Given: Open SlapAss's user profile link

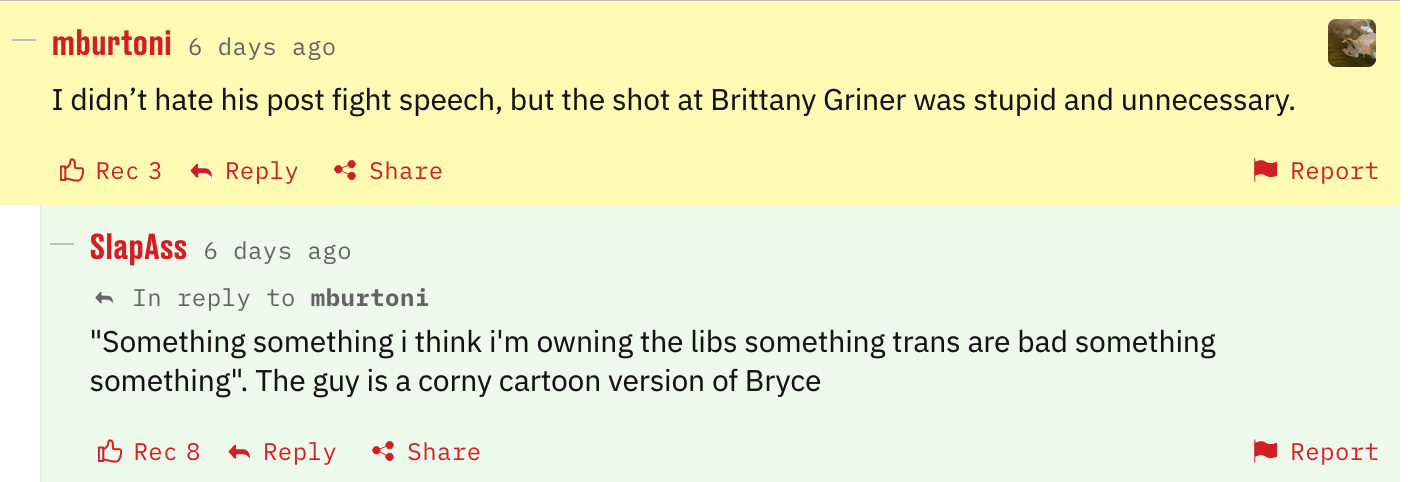Looking at the screenshot, I should pyautogui.click(x=138, y=248).
